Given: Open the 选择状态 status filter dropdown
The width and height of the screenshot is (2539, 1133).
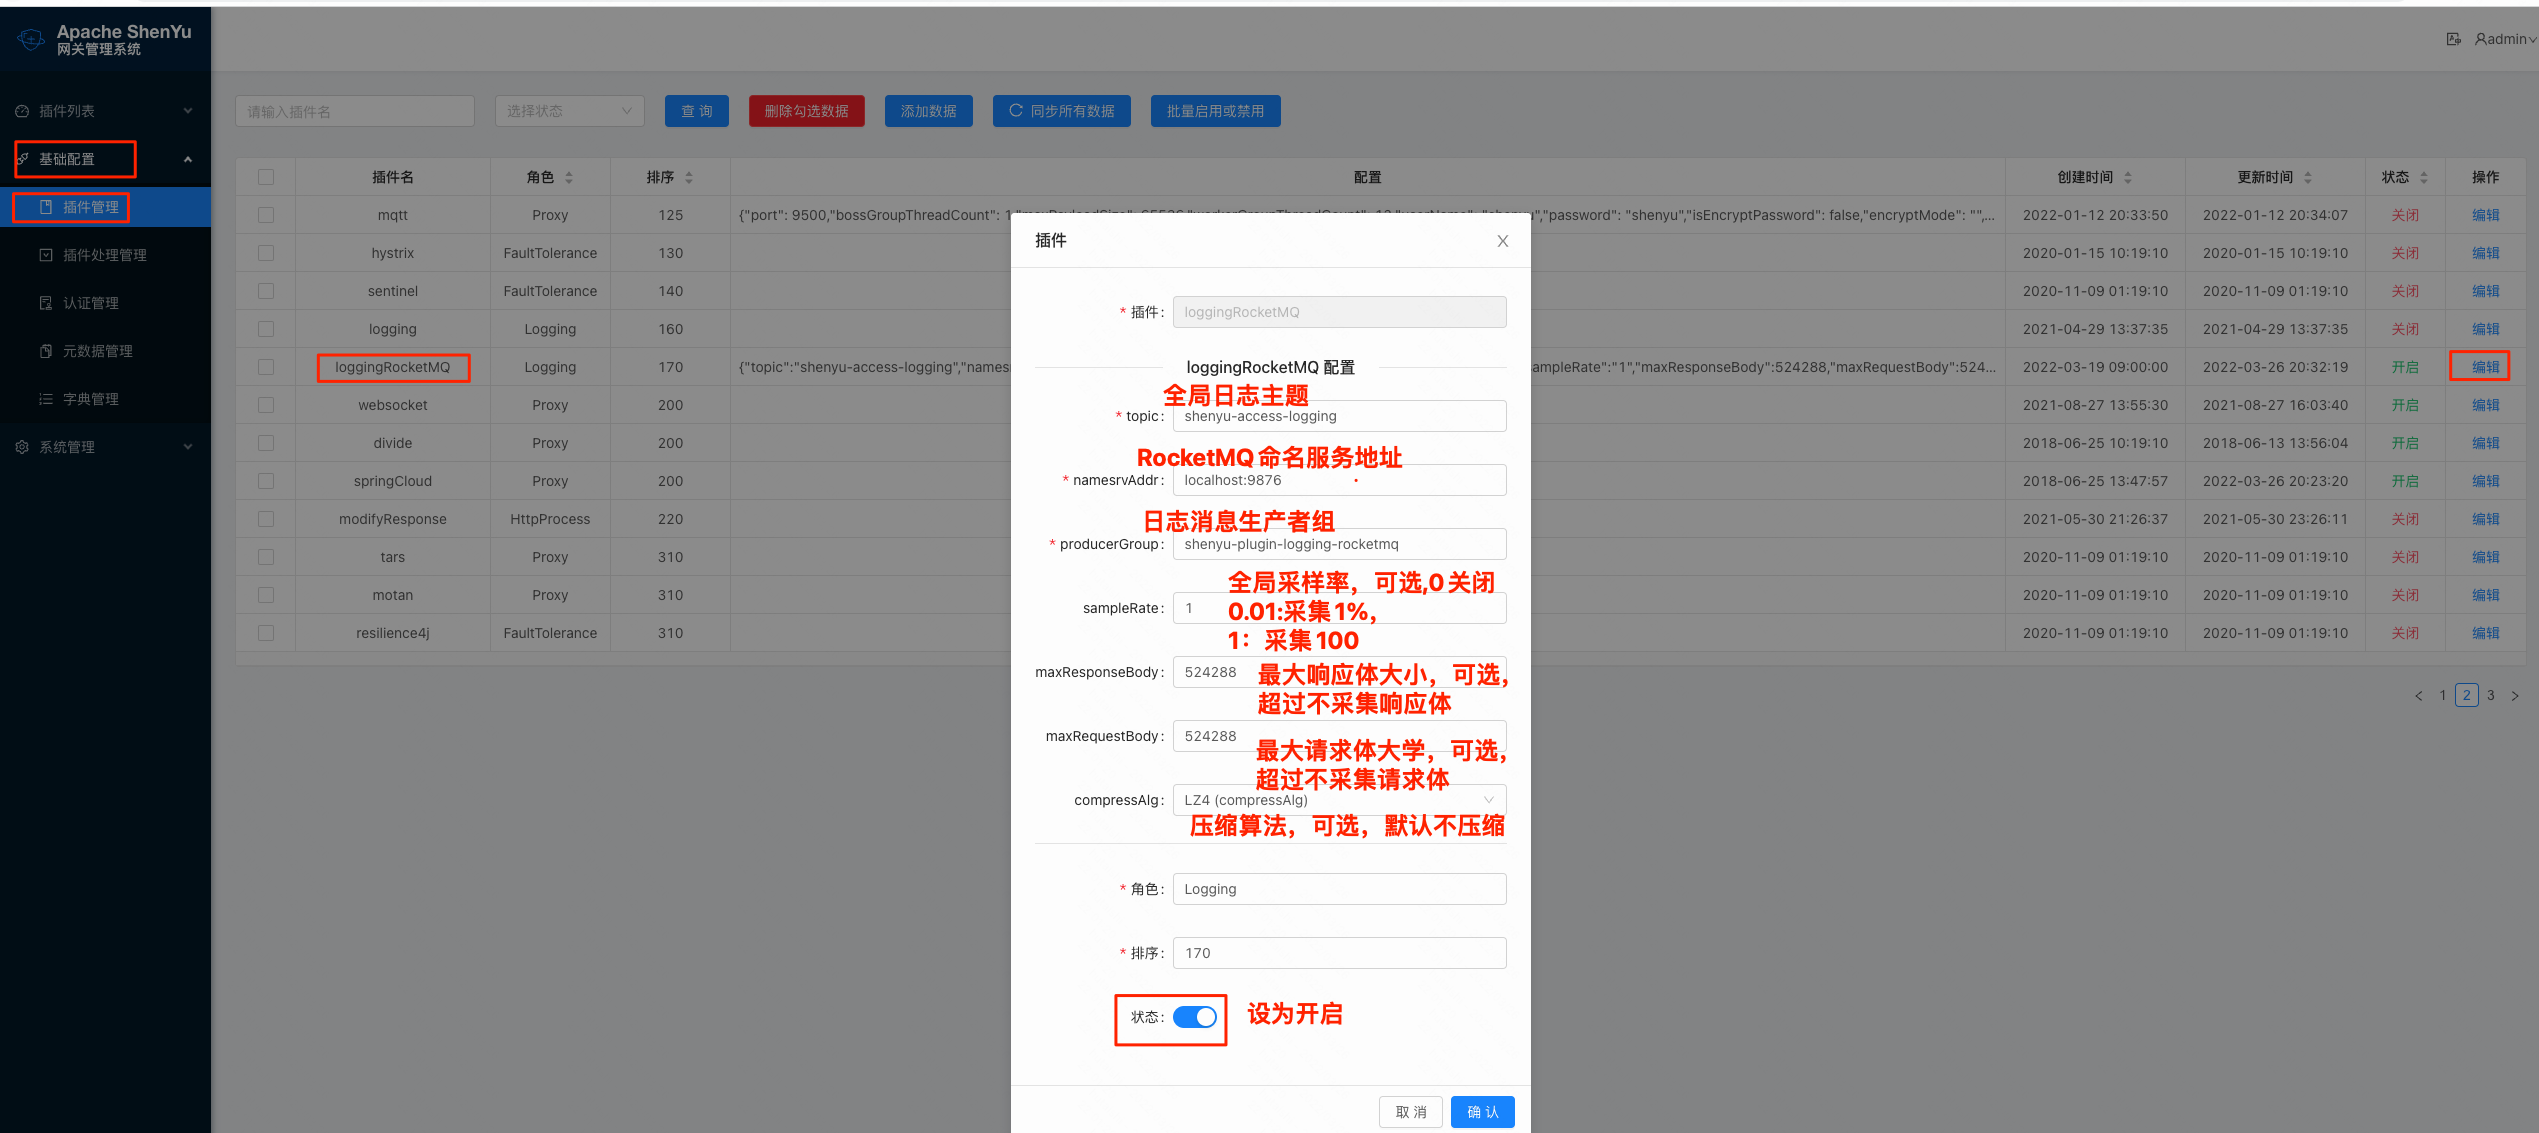Looking at the screenshot, I should click(569, 111).
